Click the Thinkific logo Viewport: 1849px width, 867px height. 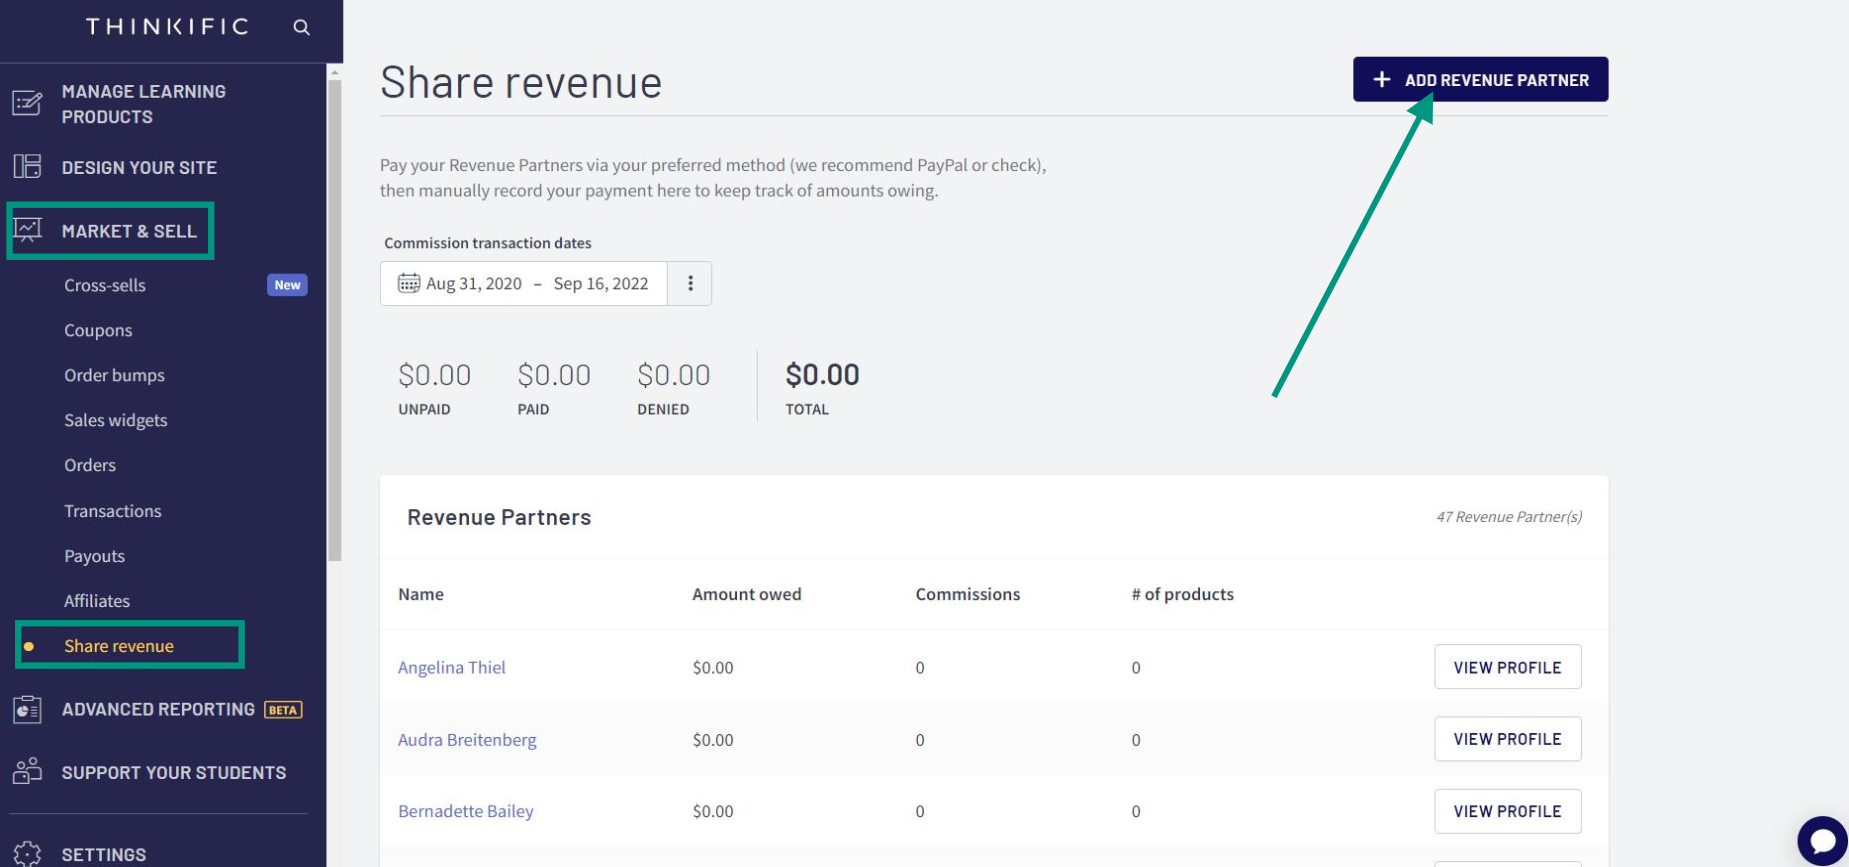[x=167, y=27]
